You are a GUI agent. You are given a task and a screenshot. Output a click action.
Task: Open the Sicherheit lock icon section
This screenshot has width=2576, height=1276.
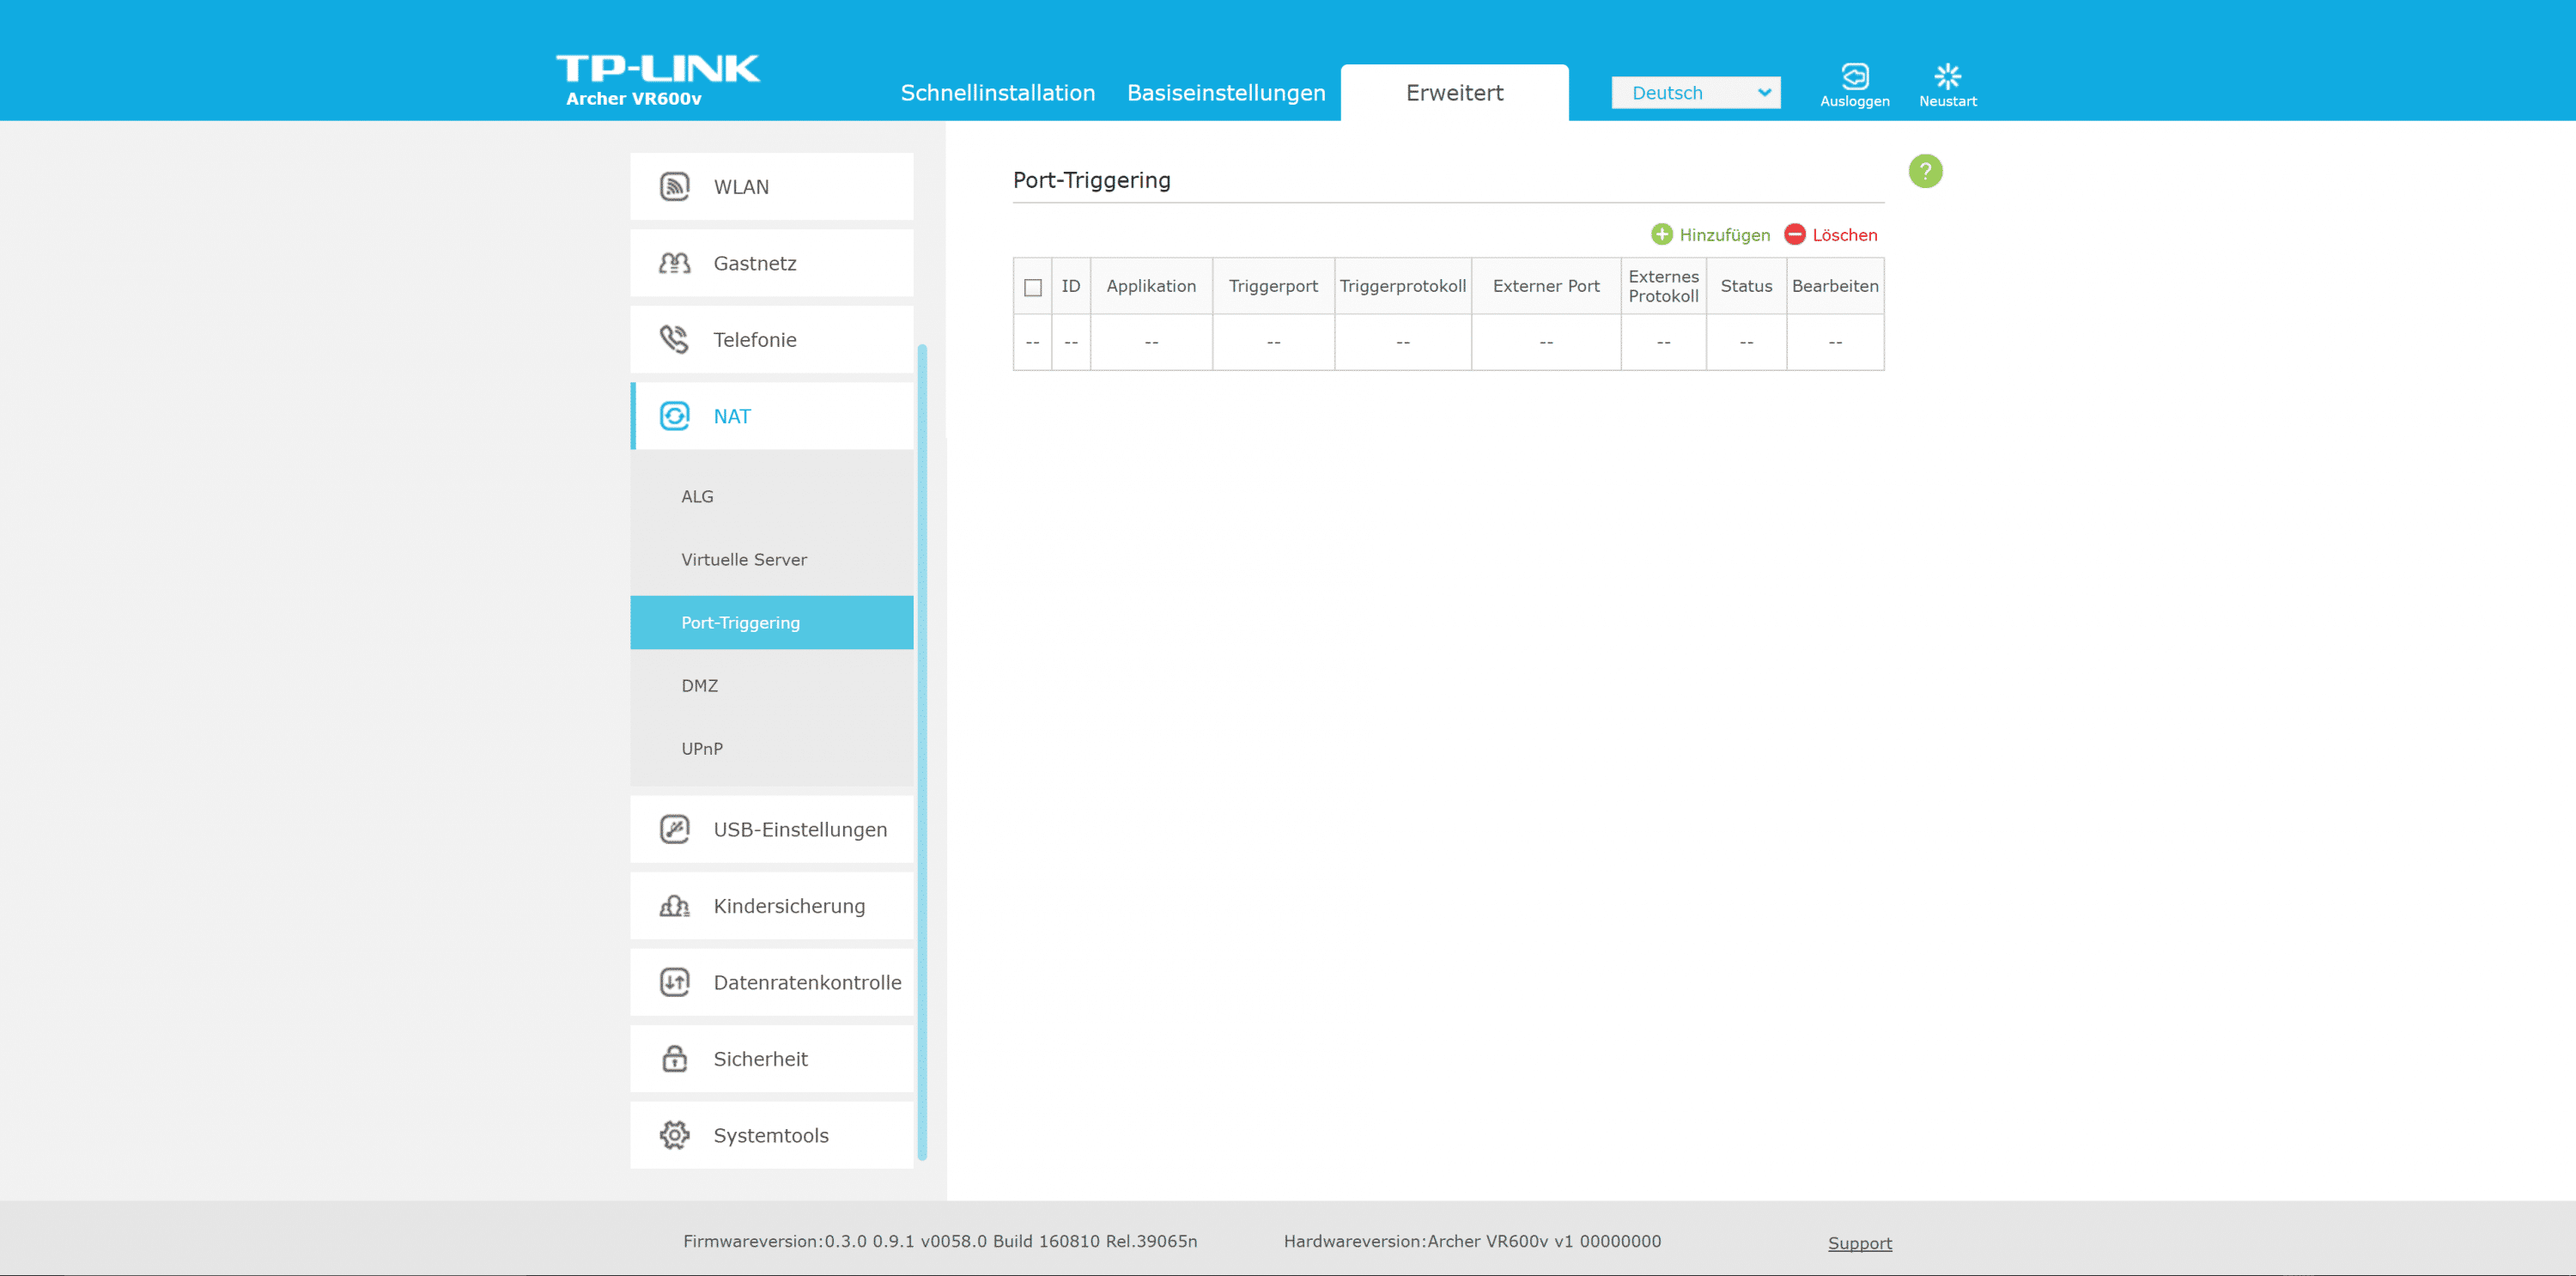[x=675, y=1058]
